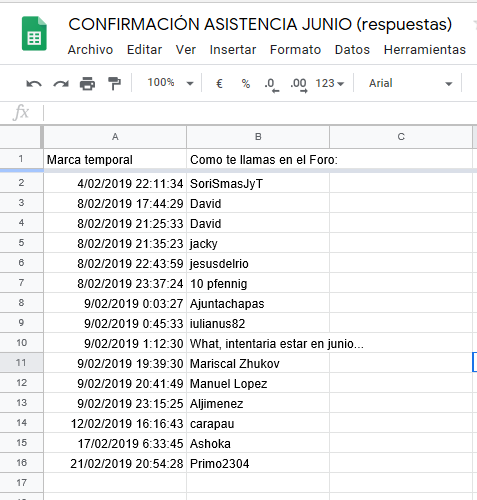Select the cell 'Ashoka'
The height and width of the screenshot is (500, 477).
[x=258, y=443]
